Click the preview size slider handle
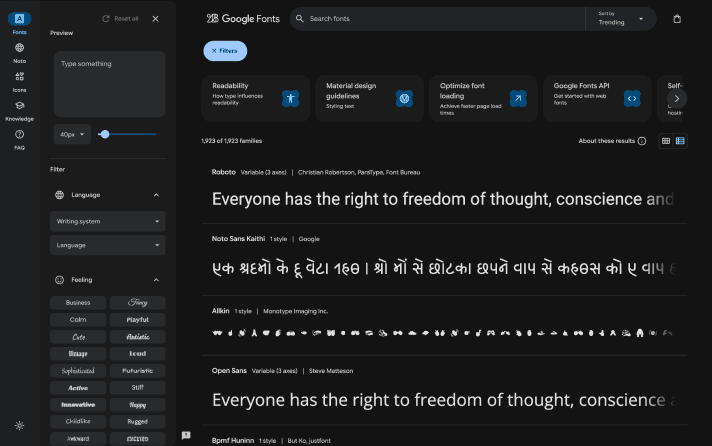The width and height of the screenshot is (712, 446). (x=105, y=134)
